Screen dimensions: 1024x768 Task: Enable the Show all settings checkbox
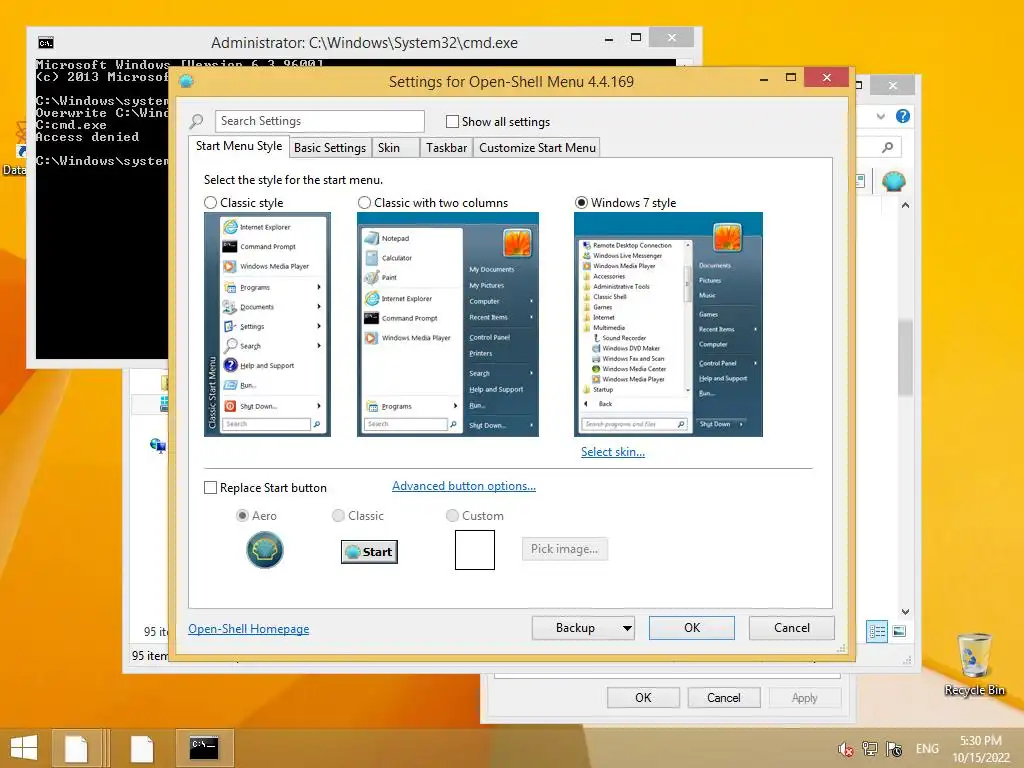pos(452,121)
